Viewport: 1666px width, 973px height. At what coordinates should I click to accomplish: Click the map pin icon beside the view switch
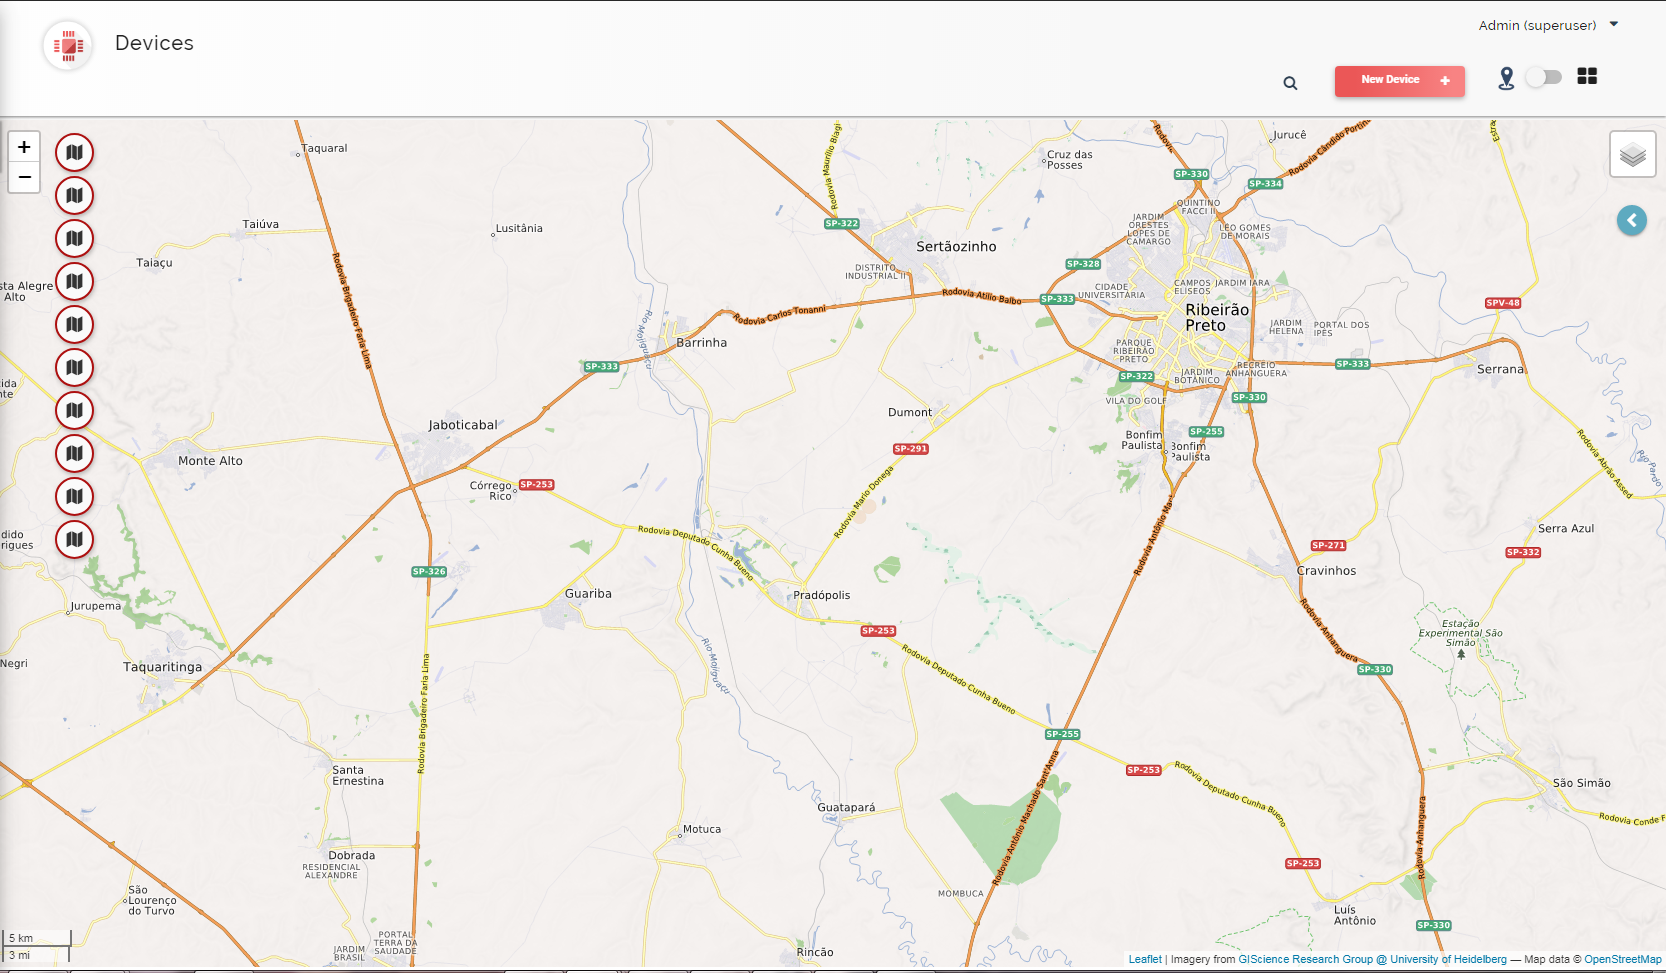pyautogui.click(x=1507, y=76)
